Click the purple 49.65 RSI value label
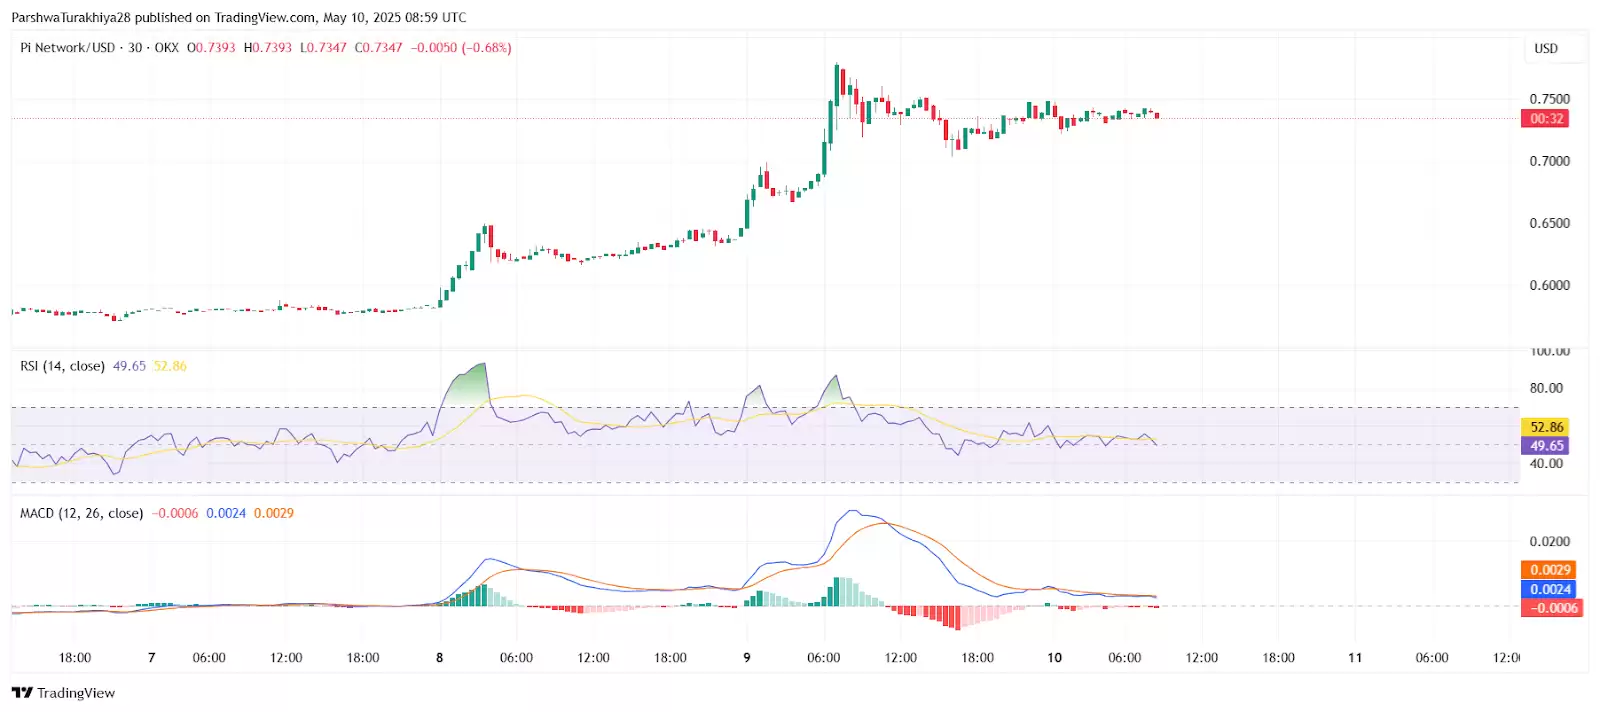The image size is (1600, 712). pyautogui.click(x=1545, y=446)
